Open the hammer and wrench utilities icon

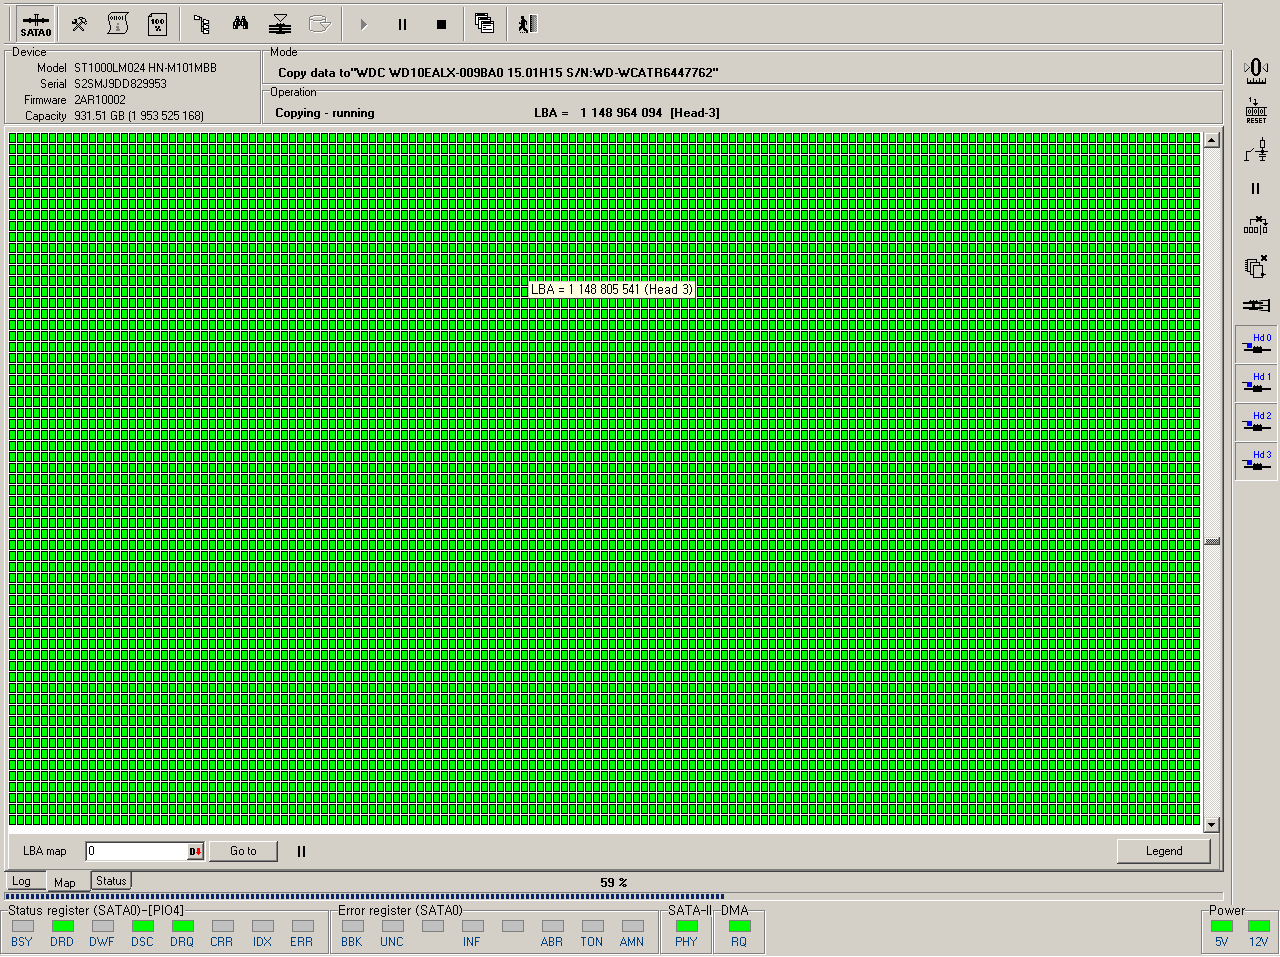79,24
